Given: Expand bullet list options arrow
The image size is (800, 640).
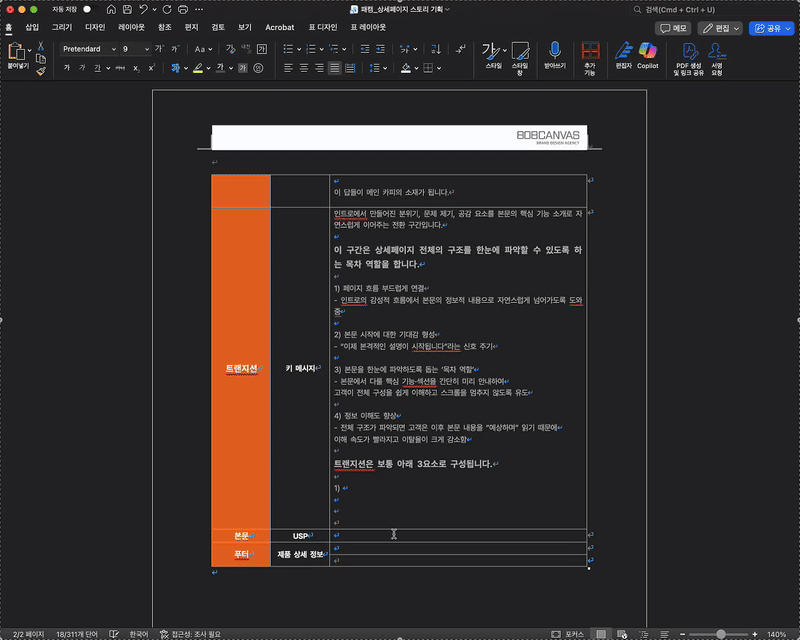Looking at the screenshot, I should click(299, 50).
